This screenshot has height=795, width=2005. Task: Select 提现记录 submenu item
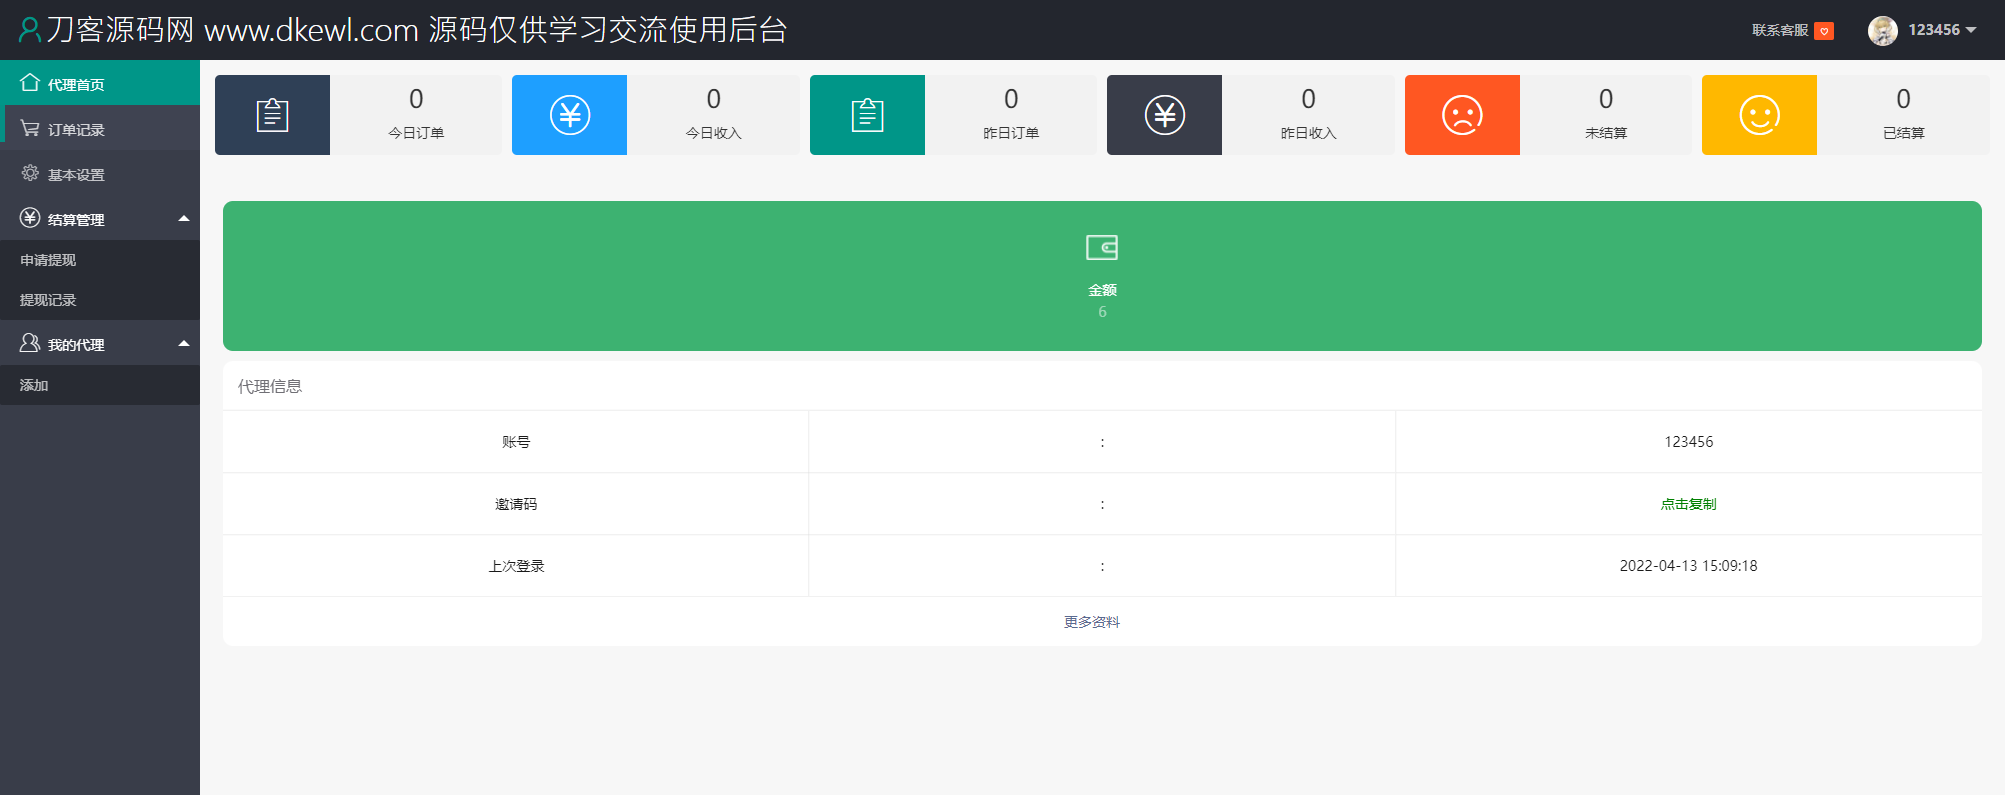(100, 300)
